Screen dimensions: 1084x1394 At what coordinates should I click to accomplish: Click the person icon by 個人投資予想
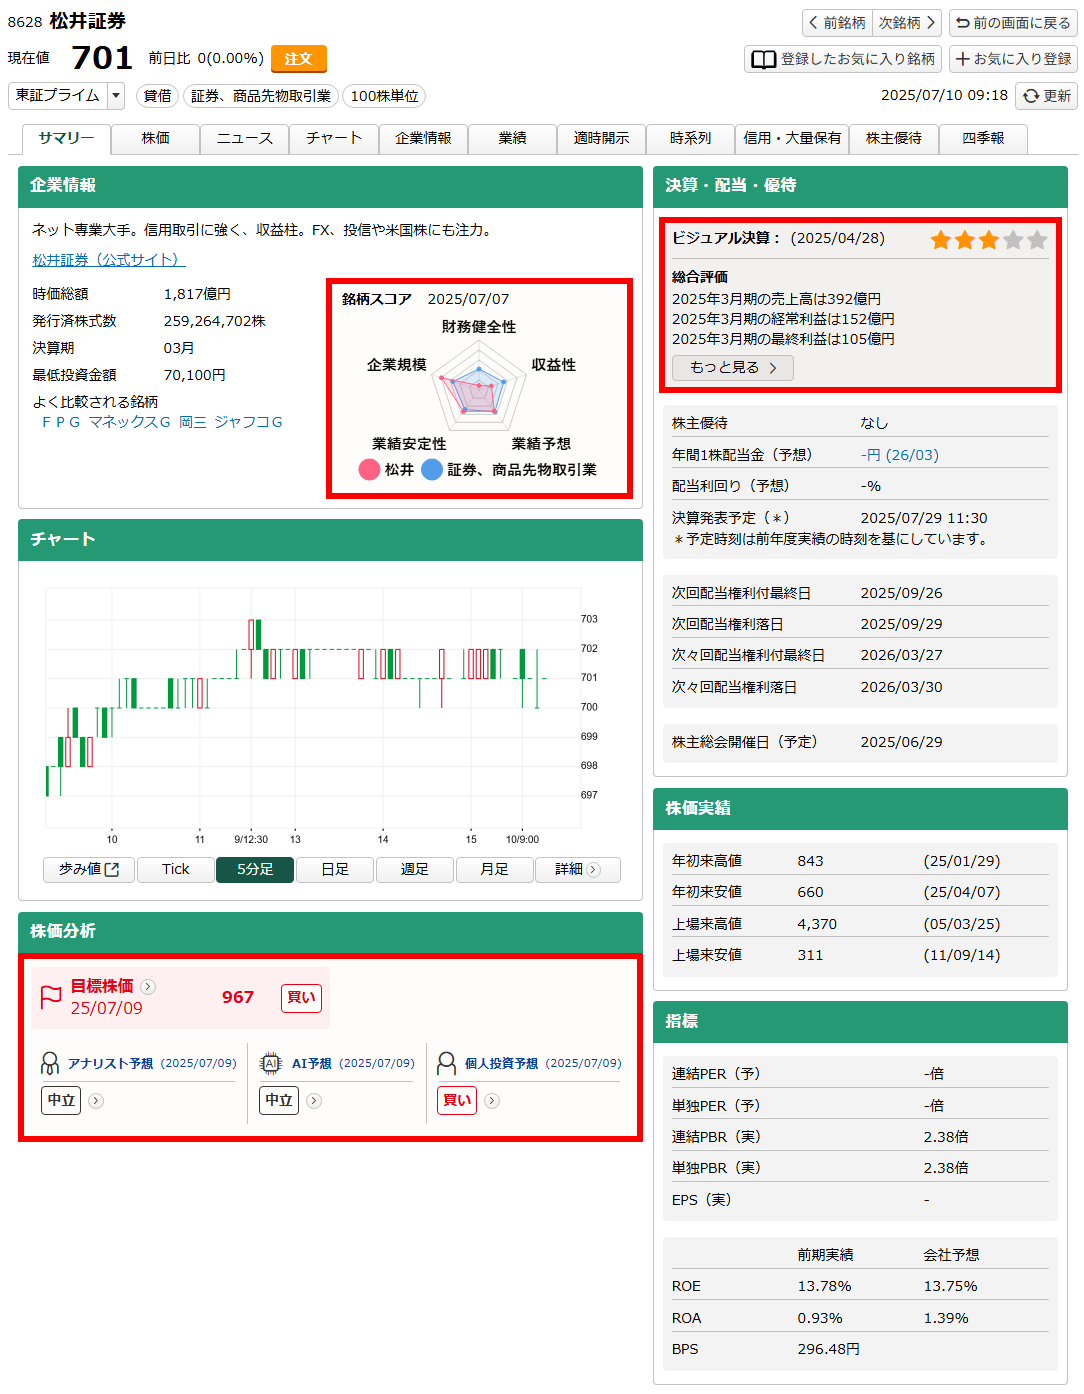pos(447,1063)
